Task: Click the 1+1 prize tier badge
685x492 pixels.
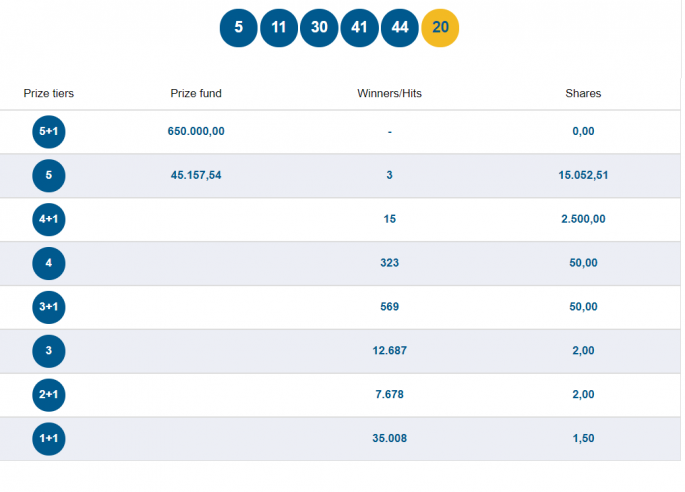Action: [x=49, y=439]
